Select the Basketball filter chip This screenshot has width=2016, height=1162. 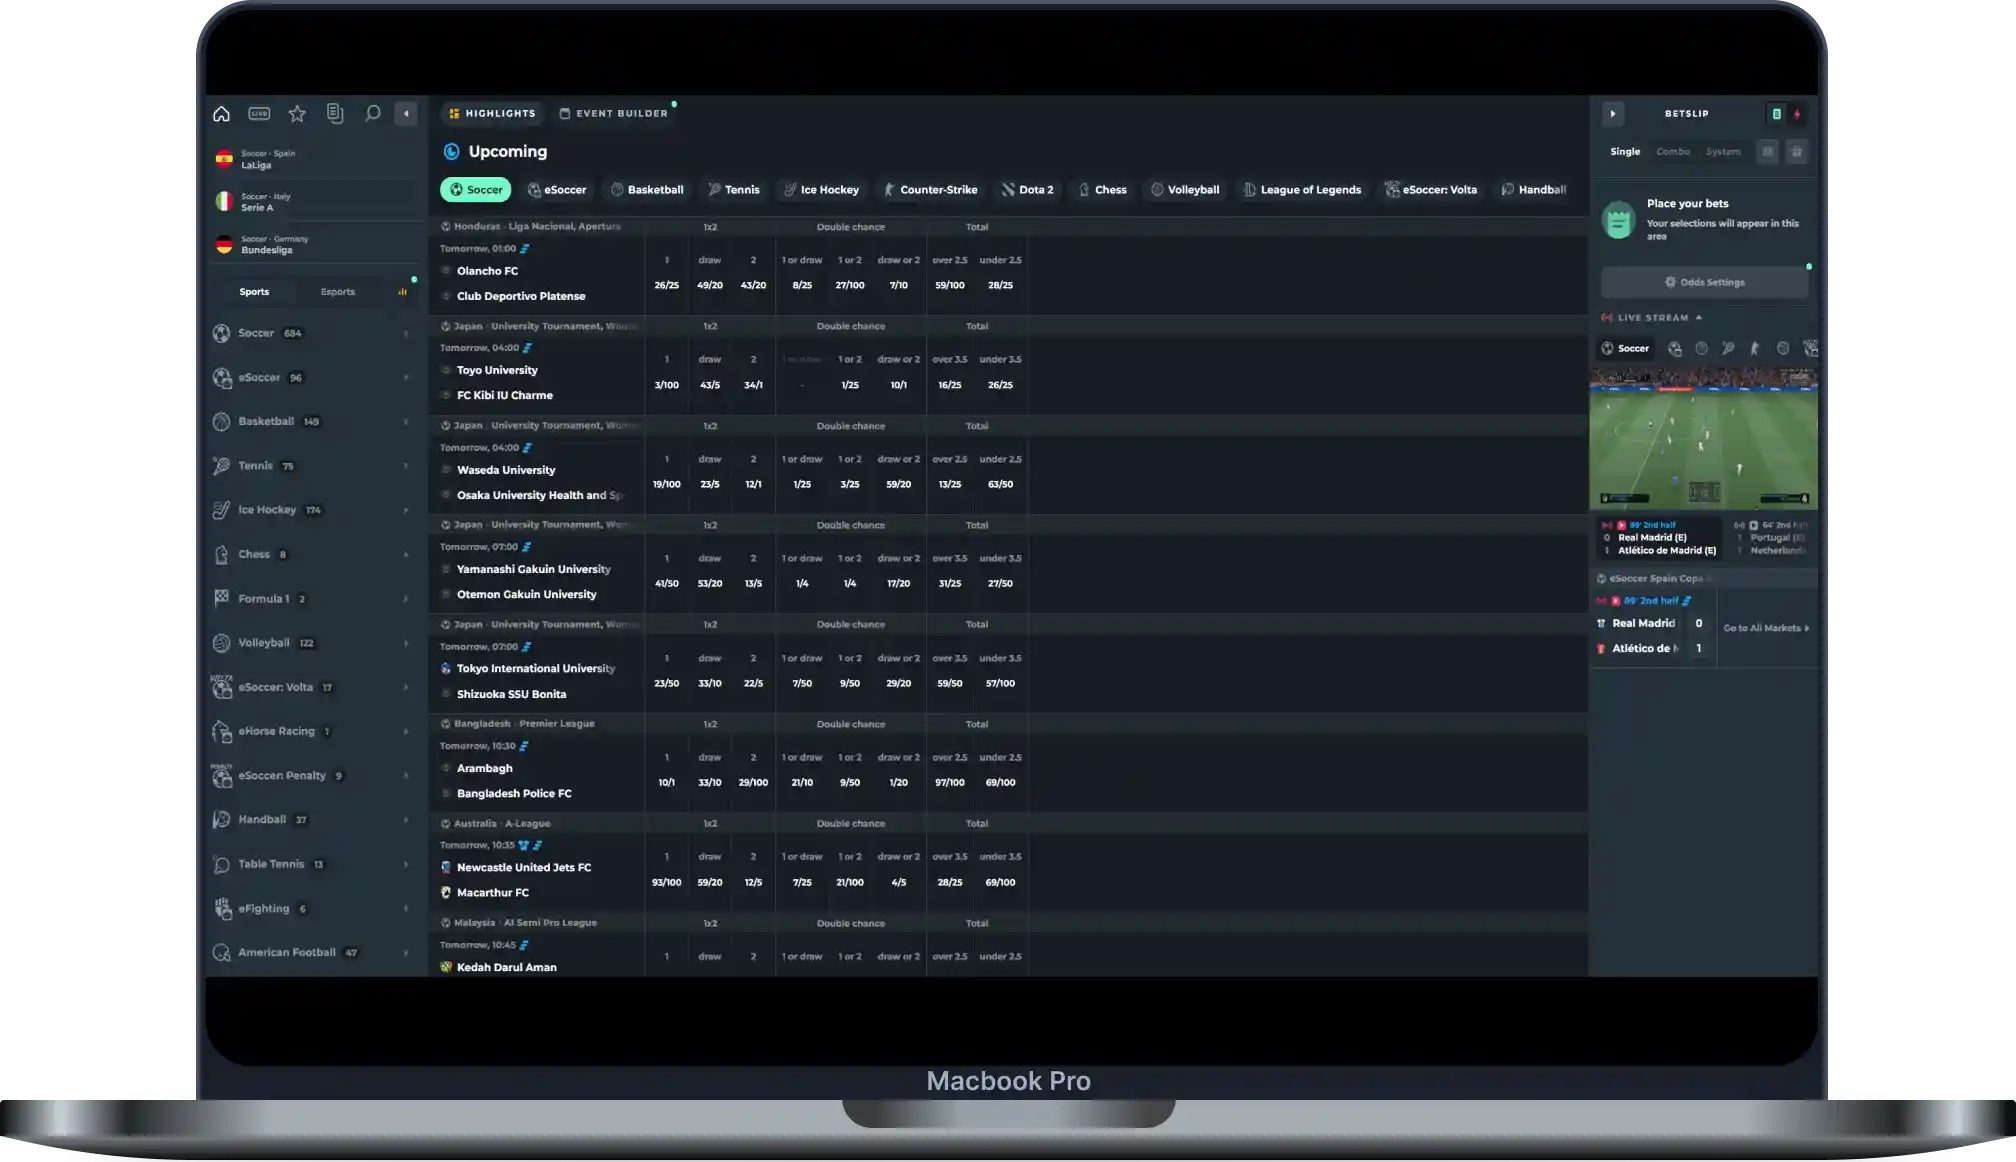click(x=647, y=190)
